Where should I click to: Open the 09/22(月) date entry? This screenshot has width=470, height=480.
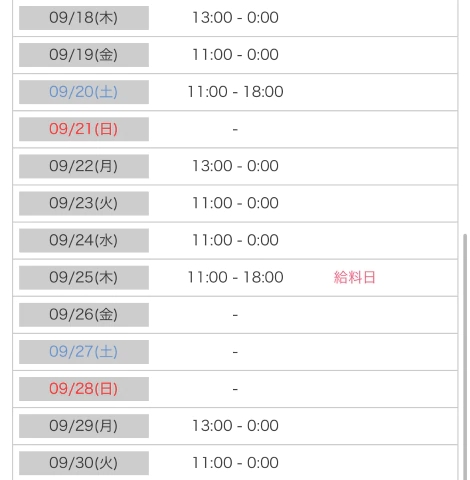84,166
